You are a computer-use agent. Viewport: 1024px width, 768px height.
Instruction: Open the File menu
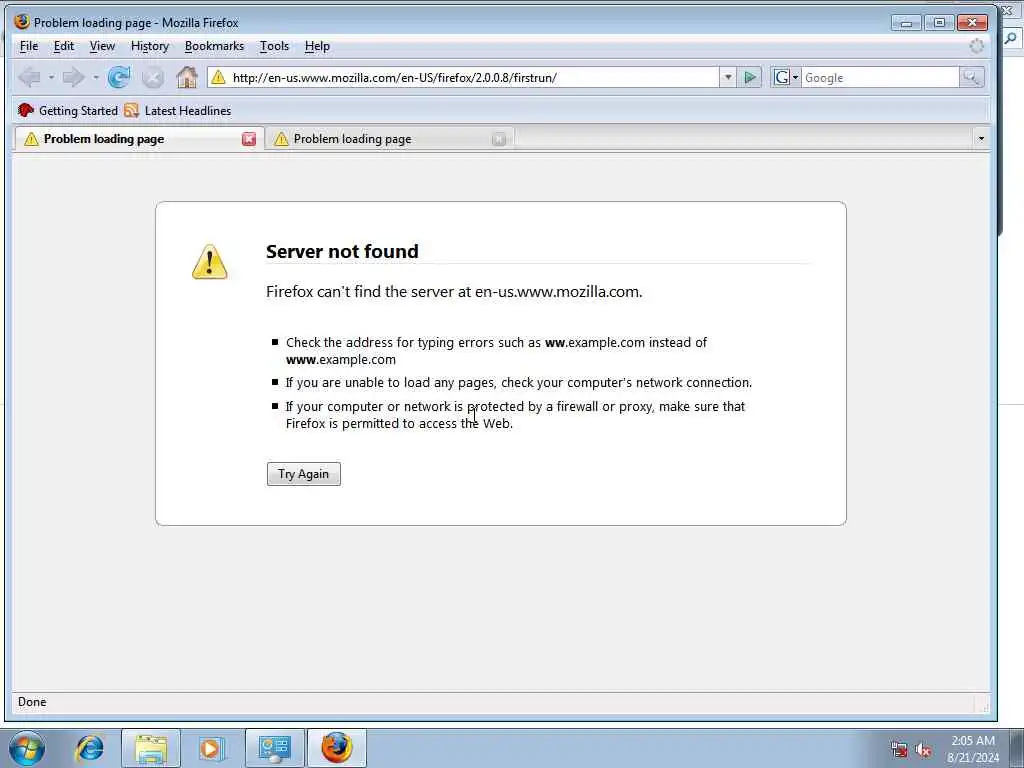pyautogui.click(x=29, y=46)
